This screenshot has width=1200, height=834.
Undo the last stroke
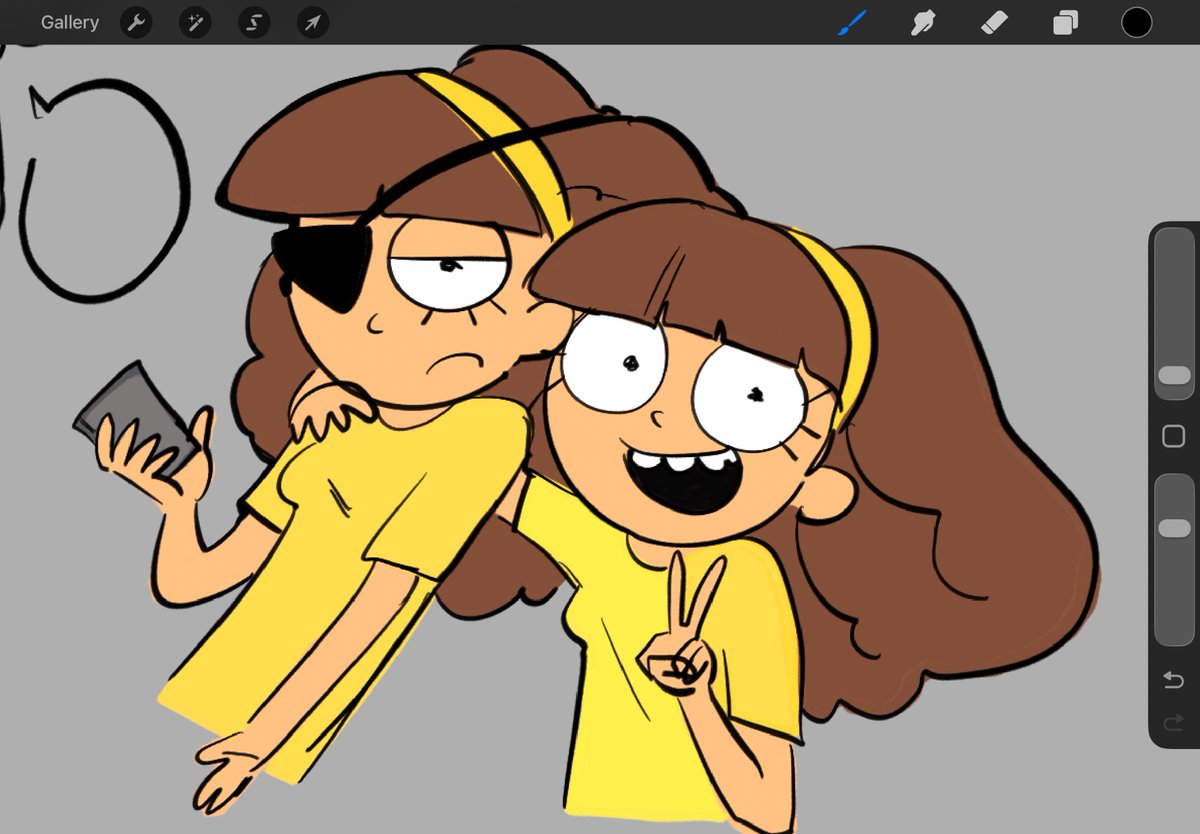pyautogui.click(x=1174, y=680)
